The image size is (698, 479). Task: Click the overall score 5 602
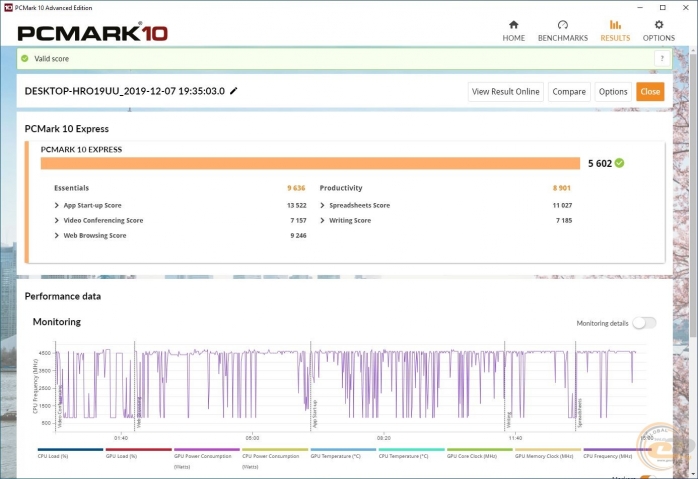pos(600,163)
